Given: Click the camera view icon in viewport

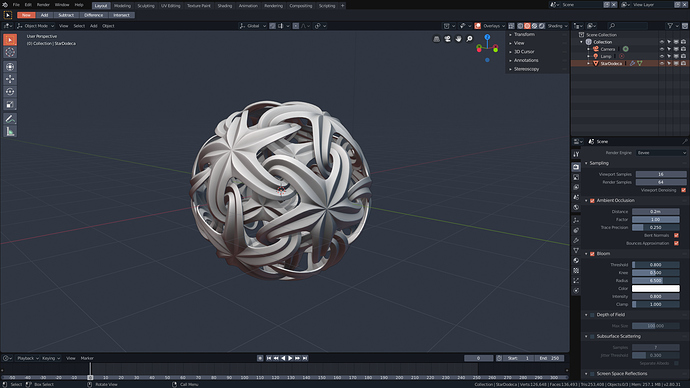Looking at the screenshot, I should [x=448, y=39].
